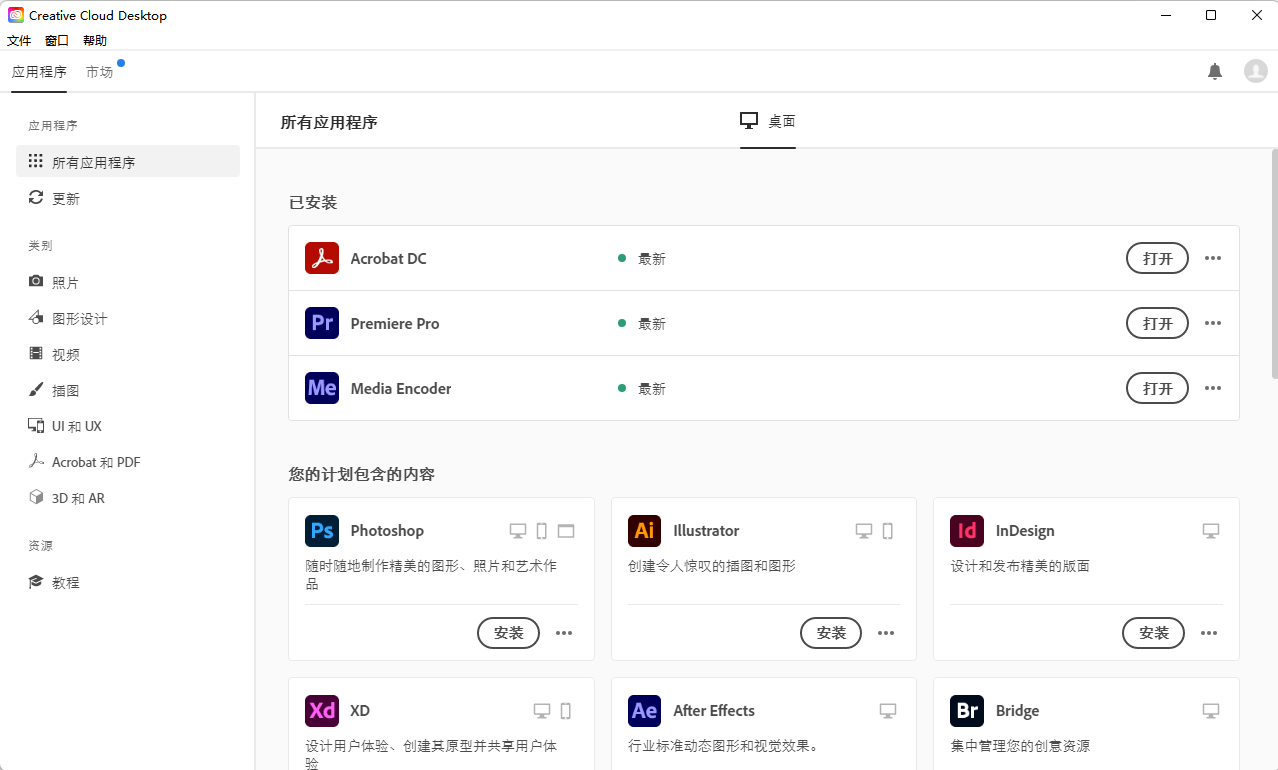The width and height of the screenshot is (1278, 770).
Task: Open the user account avatar
Action: coord(1255,71)
